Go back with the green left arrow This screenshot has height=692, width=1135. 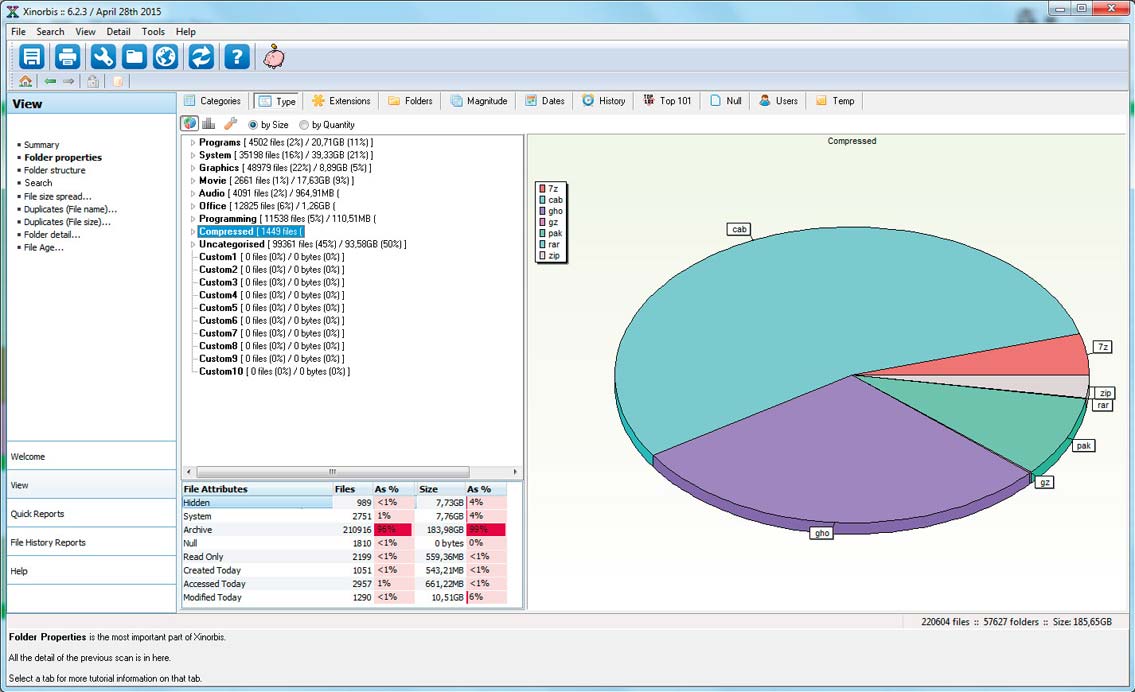pyautogui.click(x=50, y=81)
